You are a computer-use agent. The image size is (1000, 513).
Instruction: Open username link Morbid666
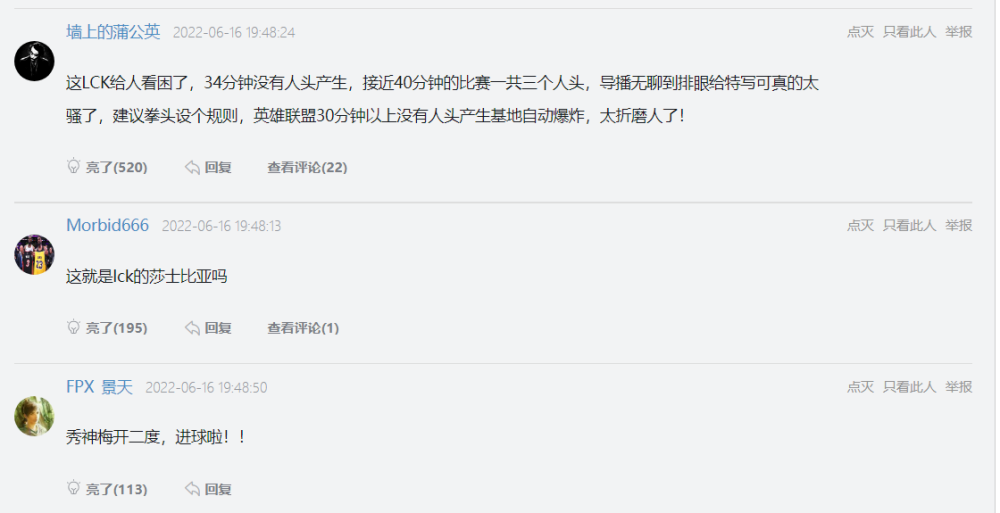click(107, 225)
